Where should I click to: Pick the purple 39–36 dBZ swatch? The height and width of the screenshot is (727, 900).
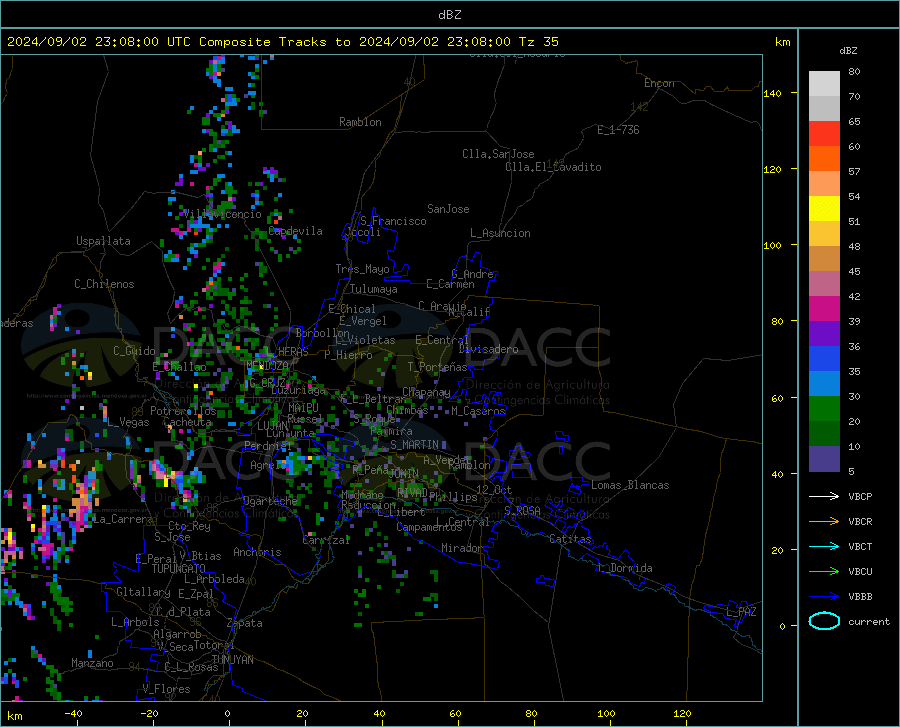point(824,334)
